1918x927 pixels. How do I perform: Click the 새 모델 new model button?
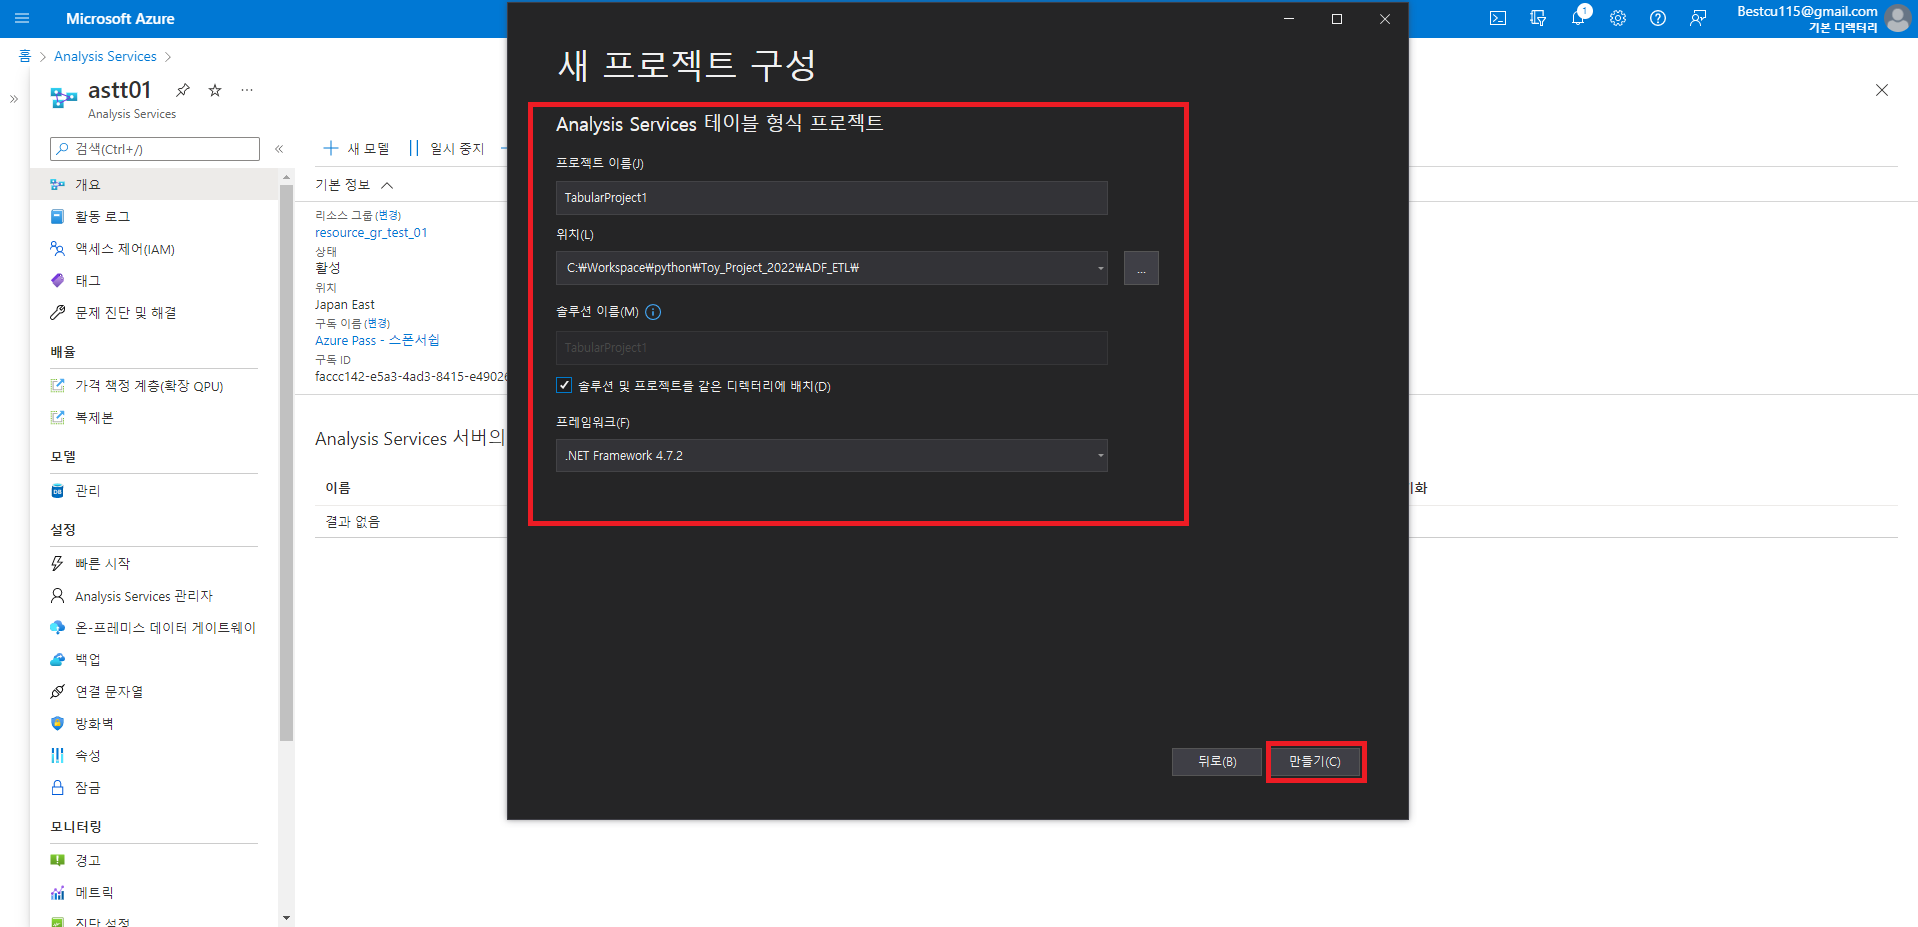(357, 148)
